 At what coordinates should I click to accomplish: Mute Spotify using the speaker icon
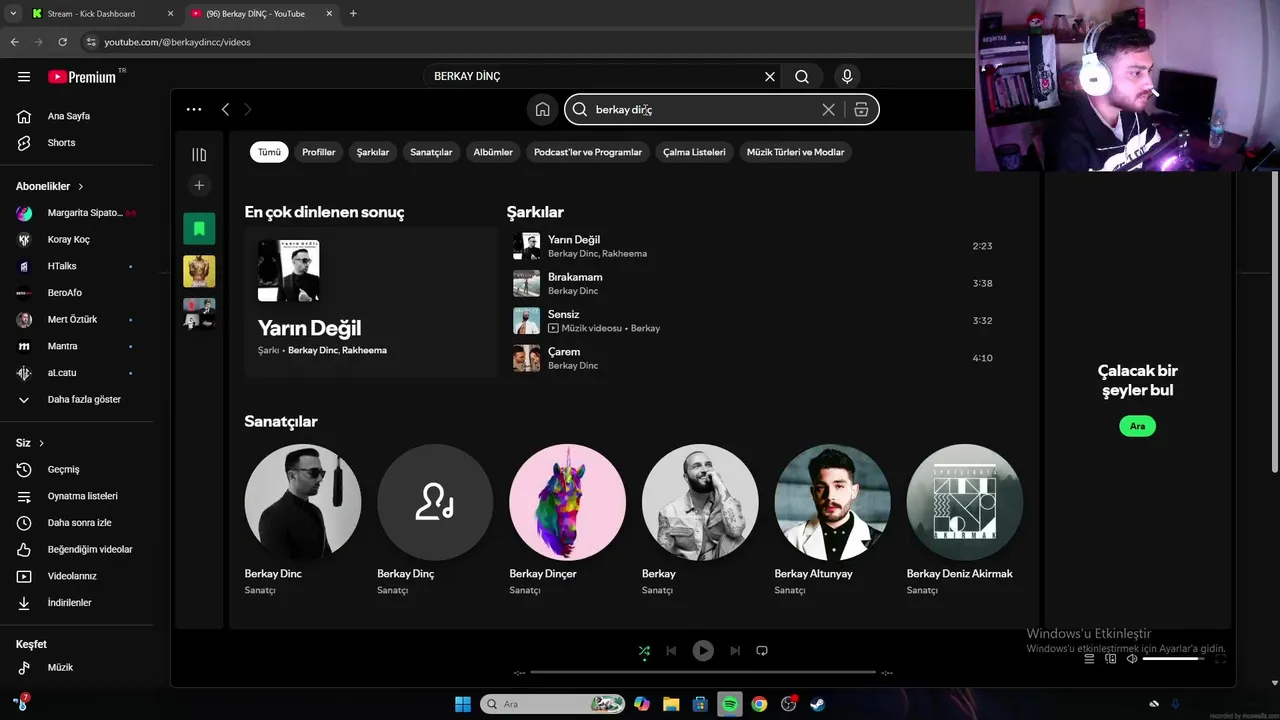click(1132, 659)
